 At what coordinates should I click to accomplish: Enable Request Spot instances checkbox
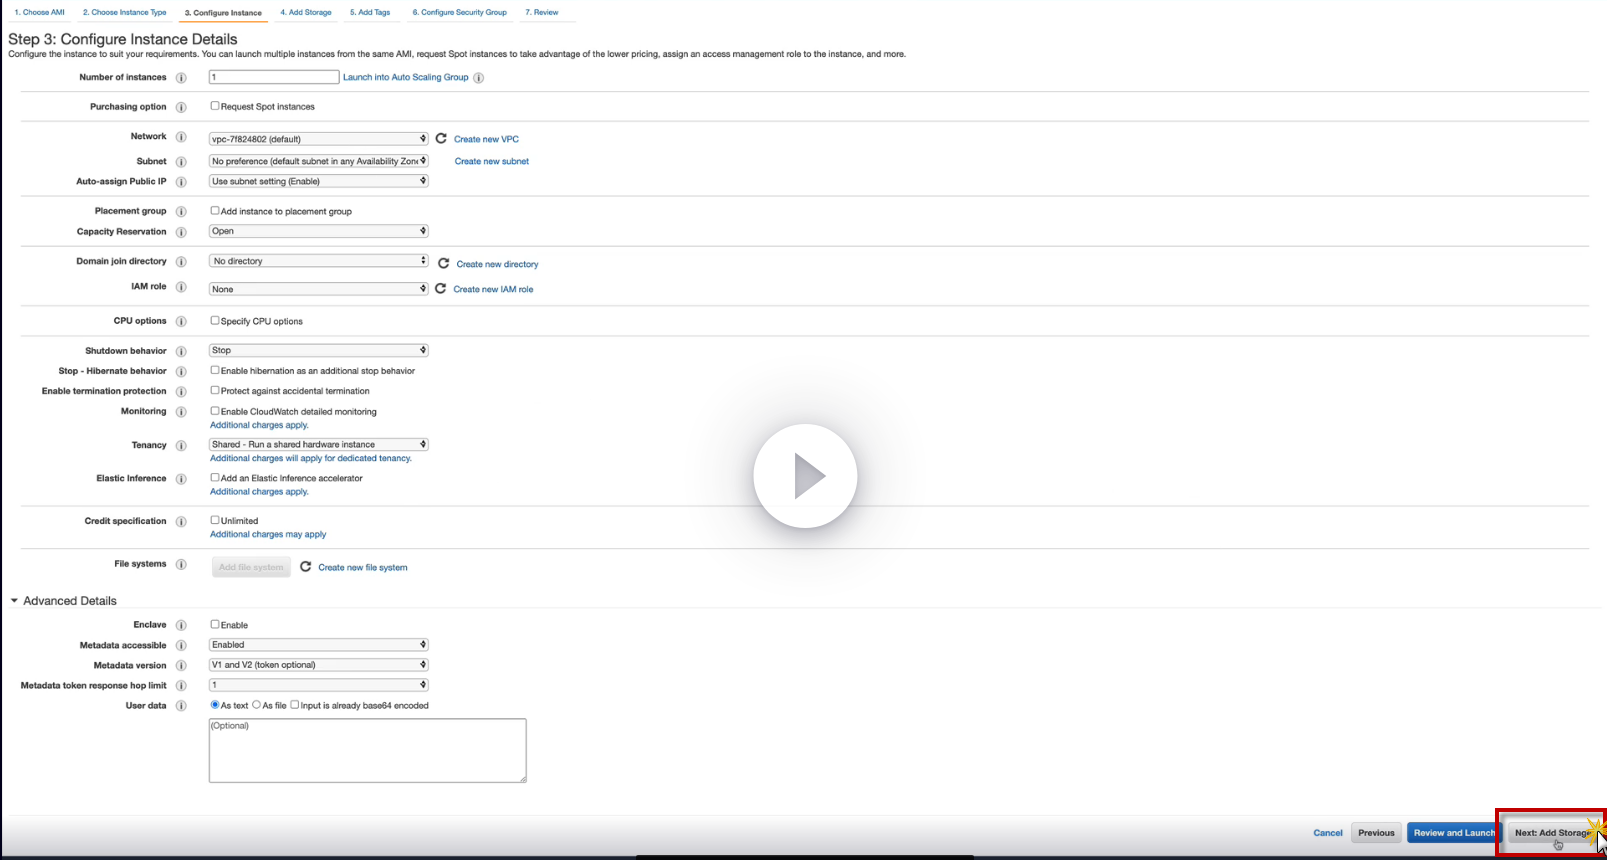[214, 106]
